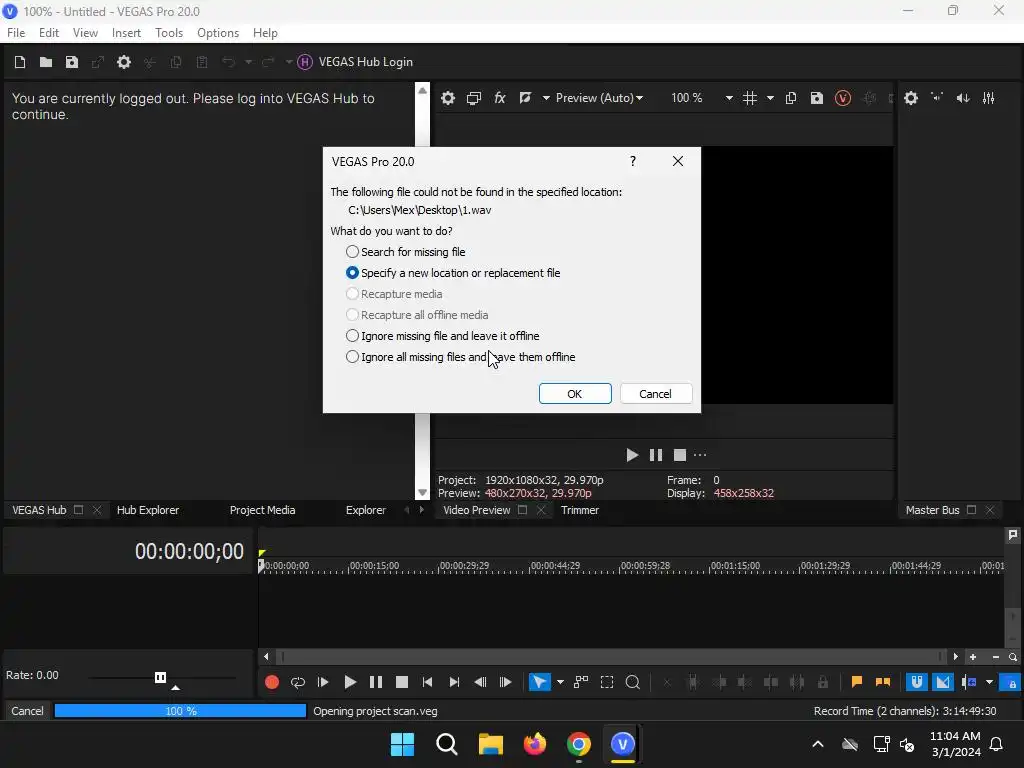Go to start of project

(428, 682)
